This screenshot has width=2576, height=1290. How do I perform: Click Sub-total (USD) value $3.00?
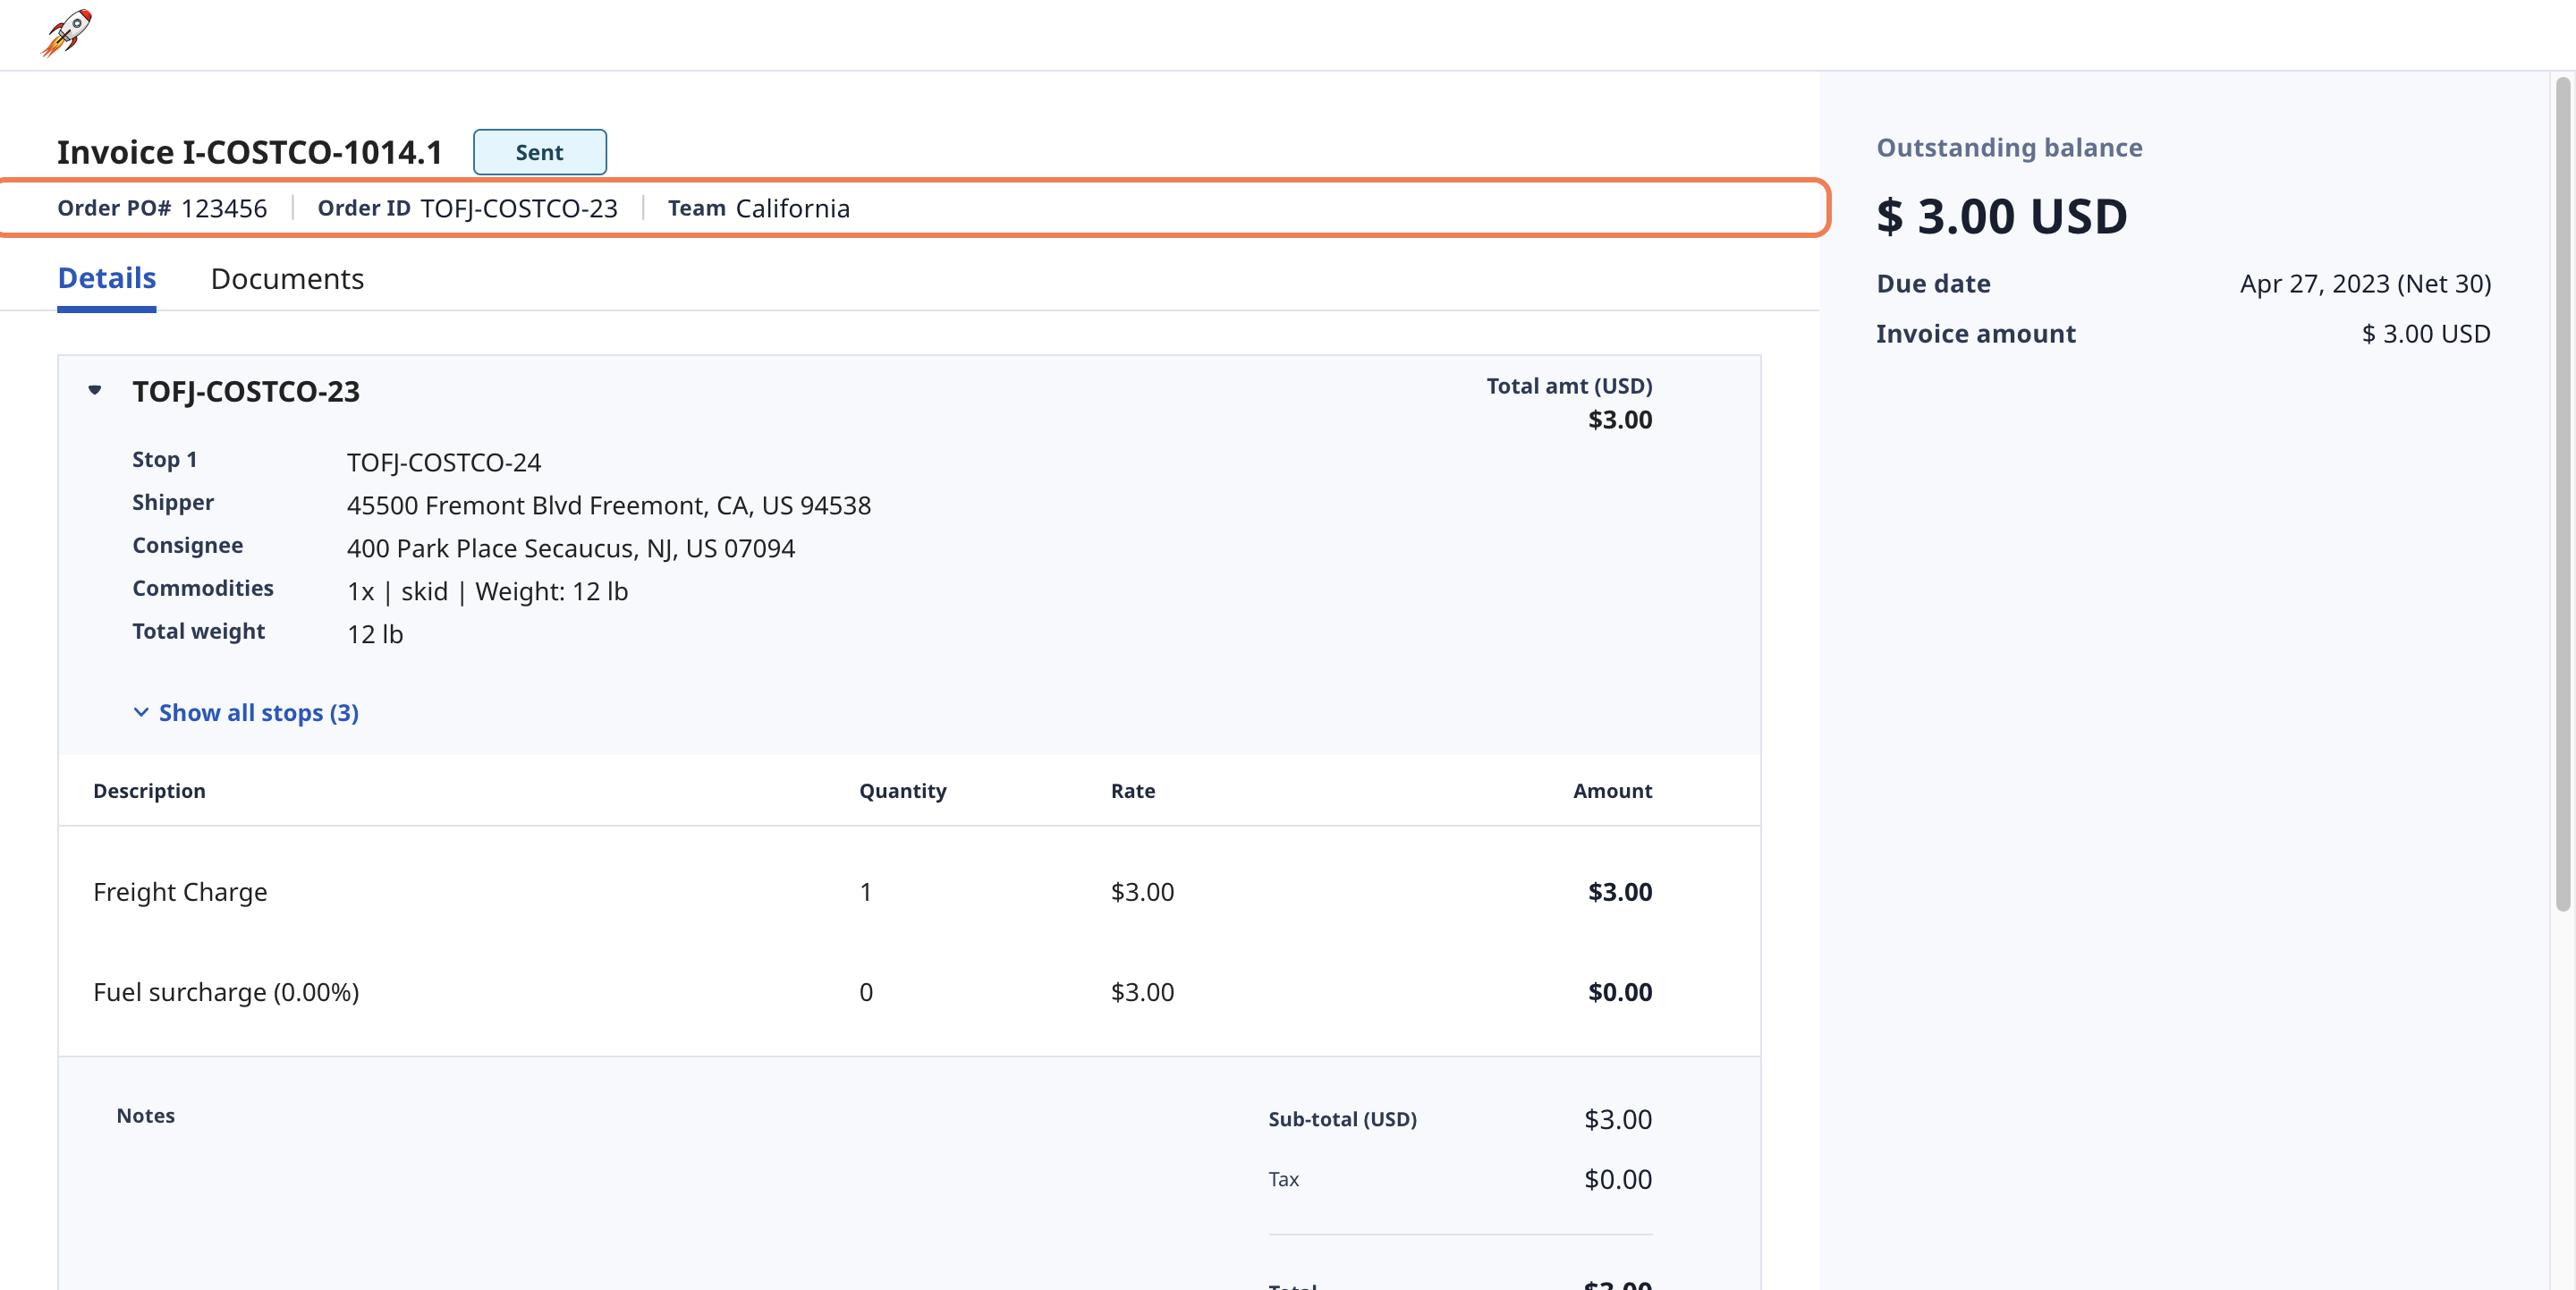[1618, 1119]
